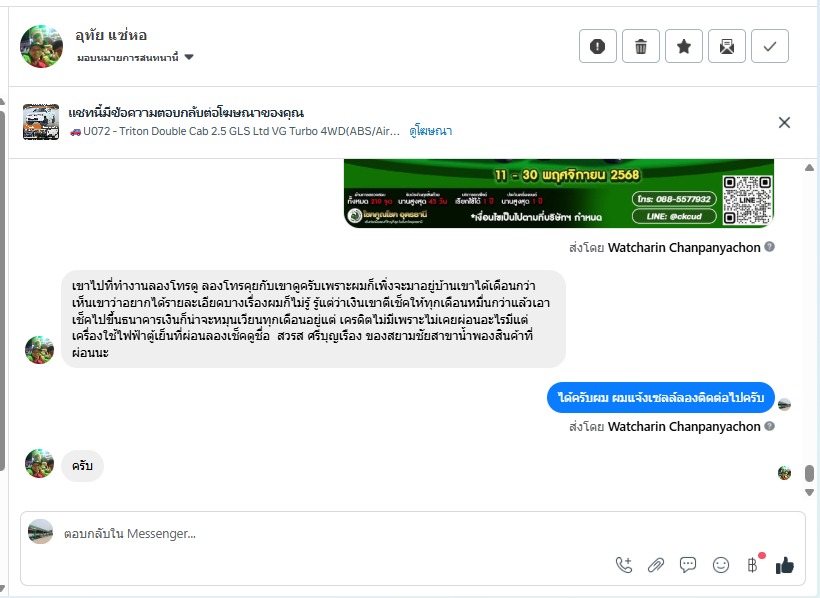Delete conversation with trash icon
Image resolution: width=820 pixels, height=598 pixels.
point(641,47)
